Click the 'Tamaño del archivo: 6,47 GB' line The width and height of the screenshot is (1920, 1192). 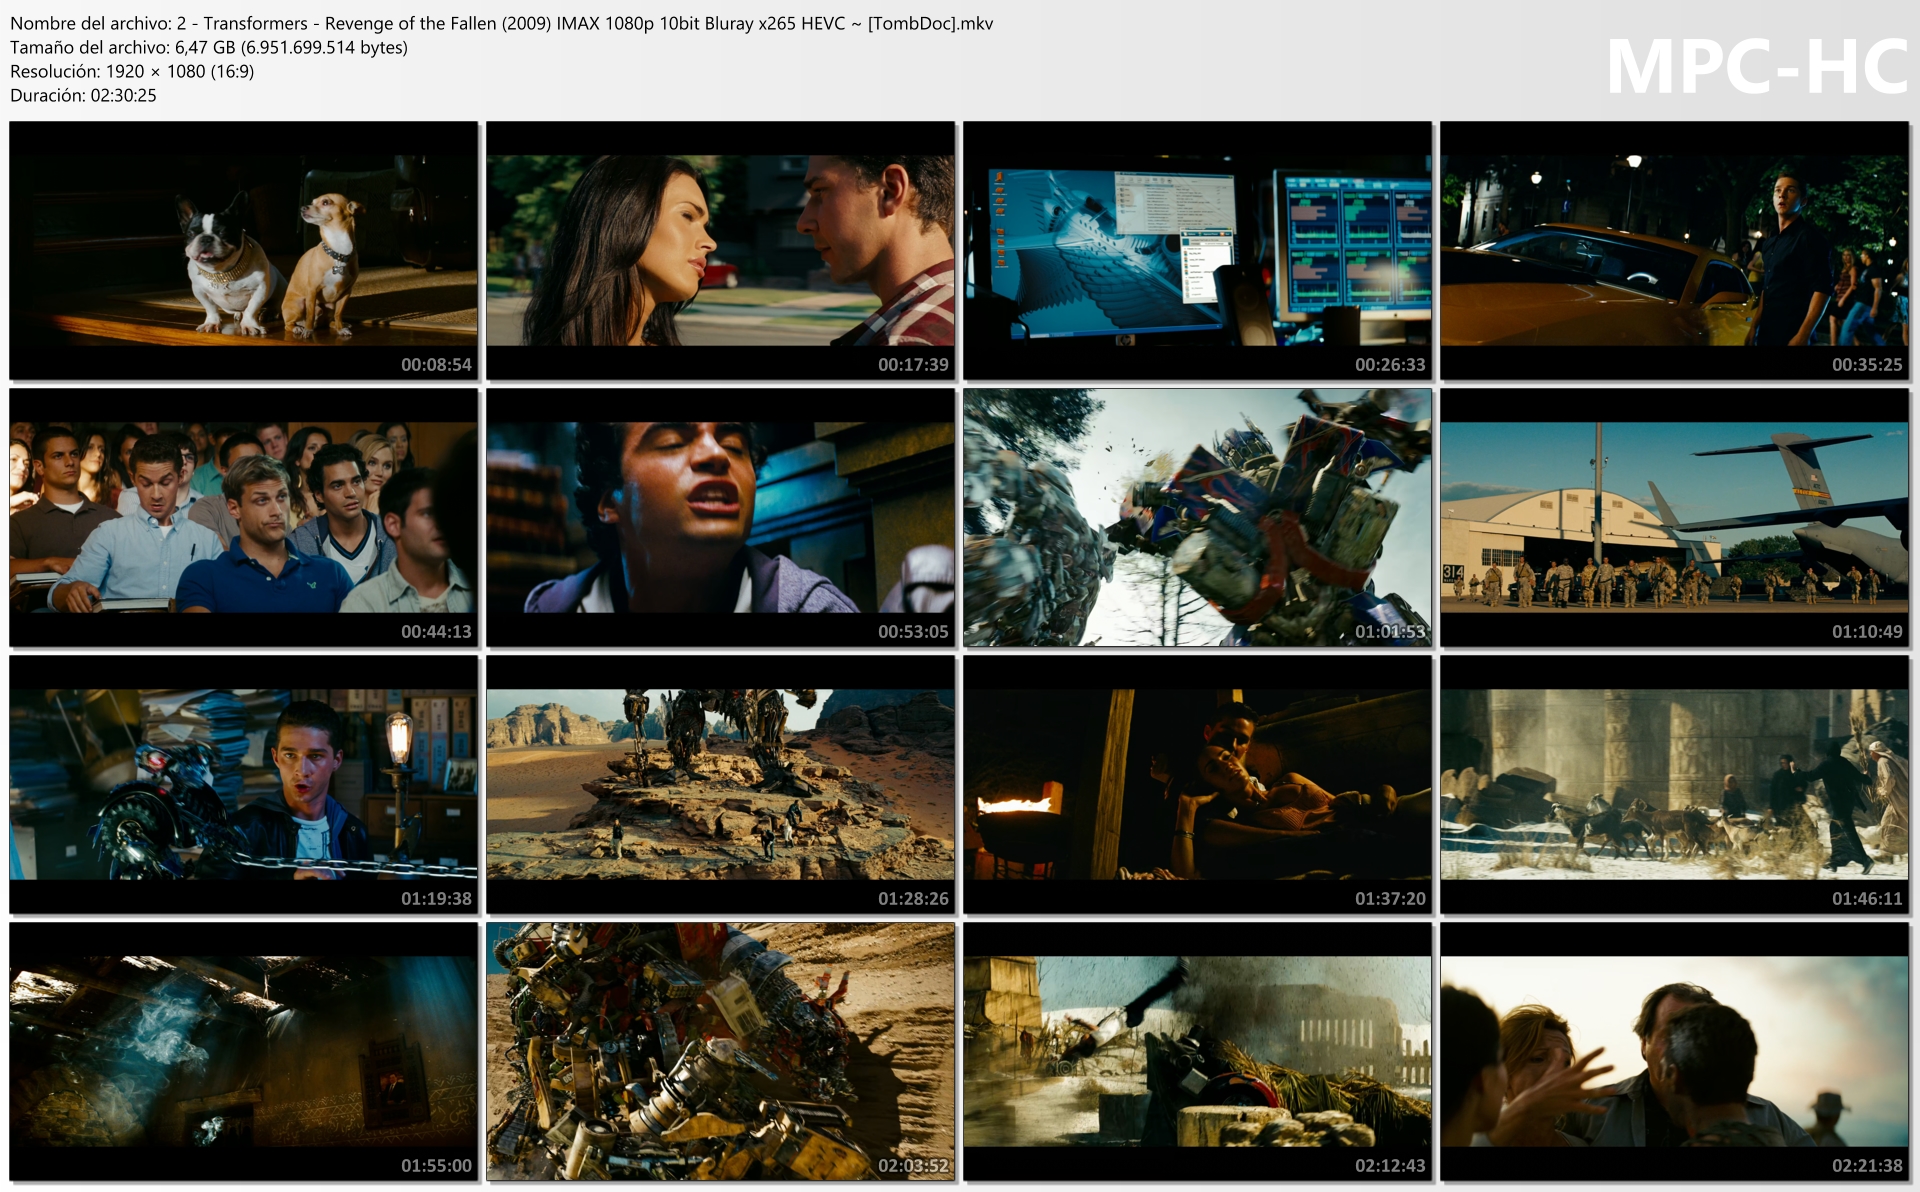tap(209, 47)
